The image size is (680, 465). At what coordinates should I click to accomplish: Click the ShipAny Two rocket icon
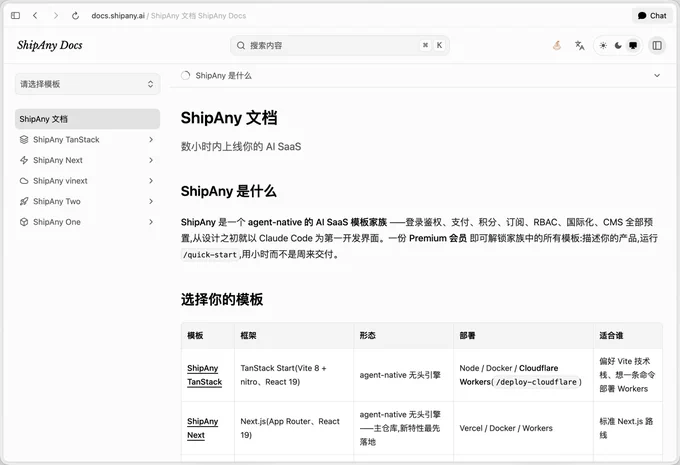click(24, 201)
